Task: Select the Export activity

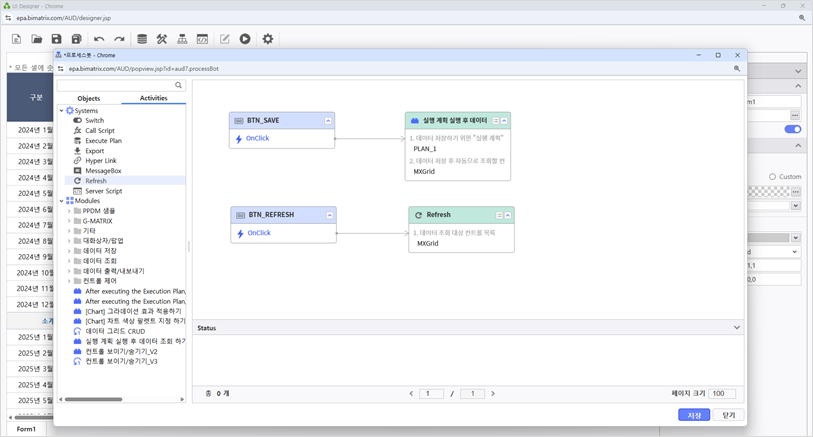Action: [94, 151]
